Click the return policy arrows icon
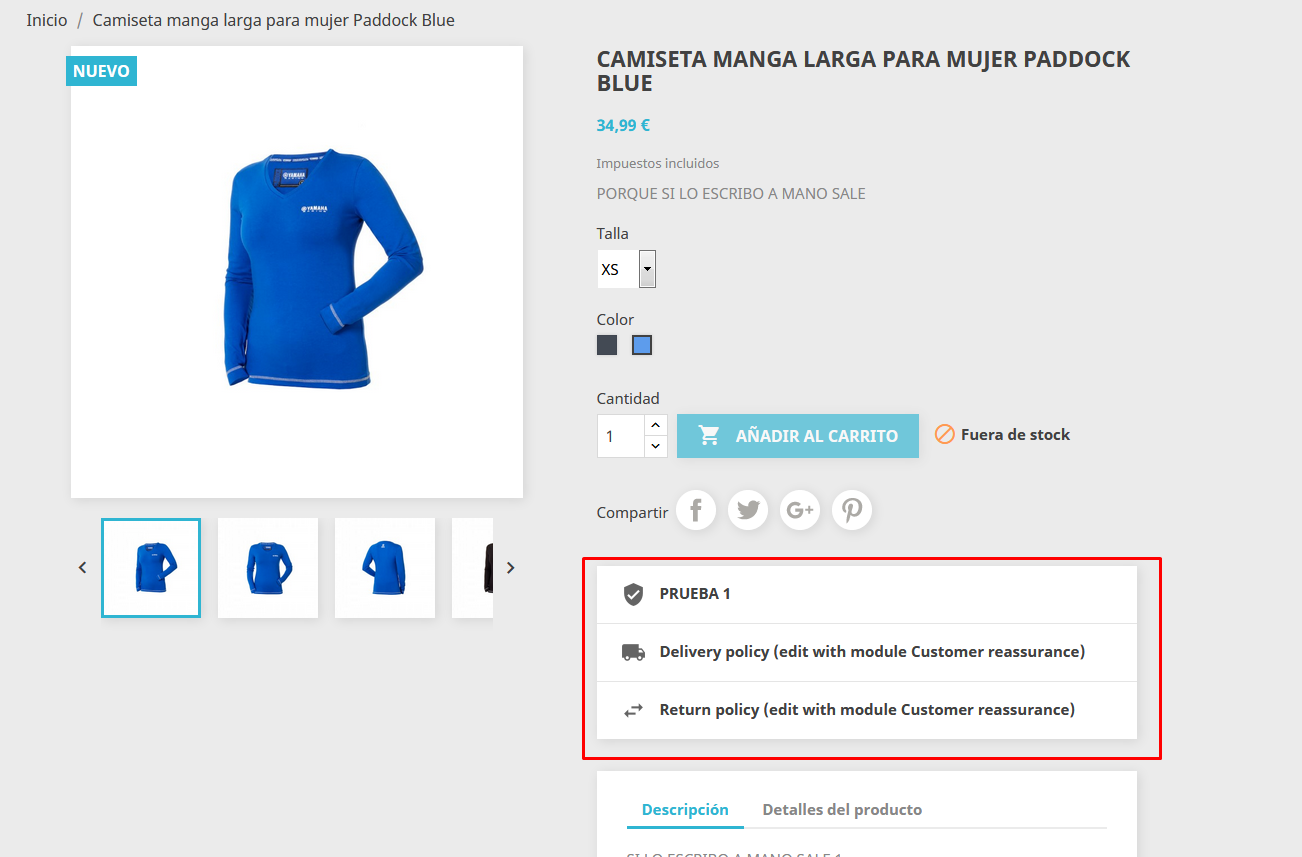 [x=633, y=710]
